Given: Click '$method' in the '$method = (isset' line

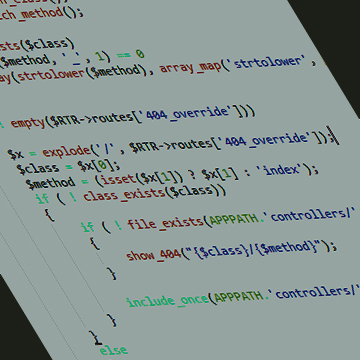Looking at the screenshot, I should [x=51, y=183].
